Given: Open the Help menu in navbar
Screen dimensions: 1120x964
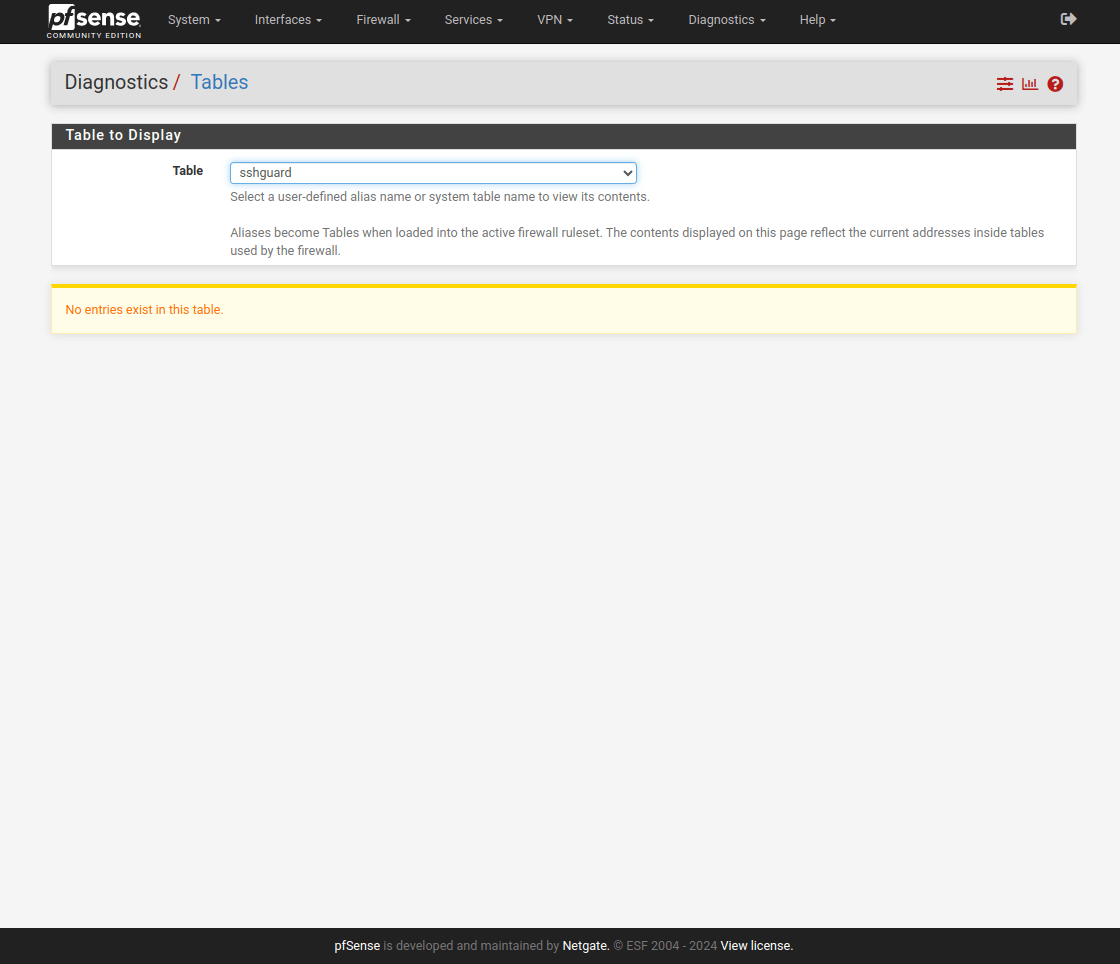Looking at the screenshot, I should click(x=817, y=20).
